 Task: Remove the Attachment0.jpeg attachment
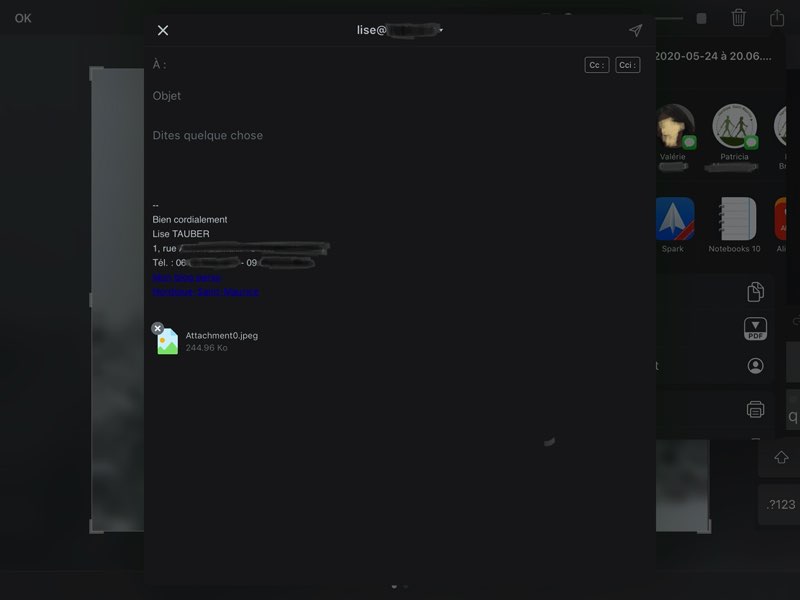coord(157,328)
